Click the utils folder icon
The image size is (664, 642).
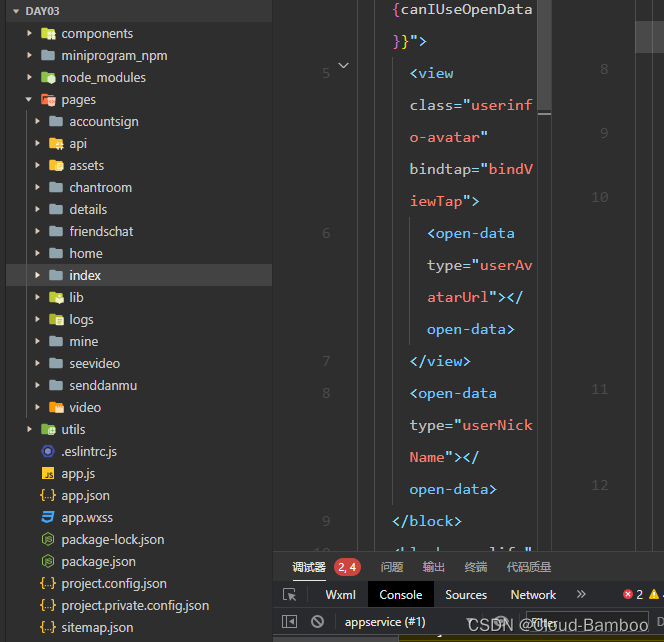(48, 429)
